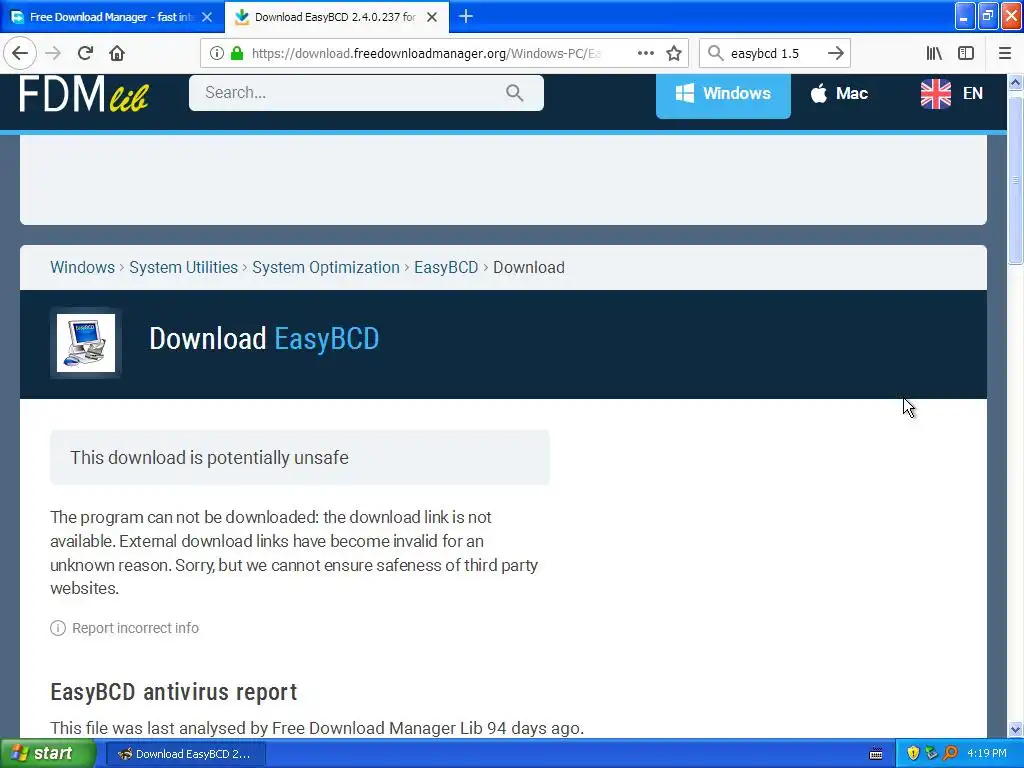Open the EasyBCD breadcrumb link

446,267
